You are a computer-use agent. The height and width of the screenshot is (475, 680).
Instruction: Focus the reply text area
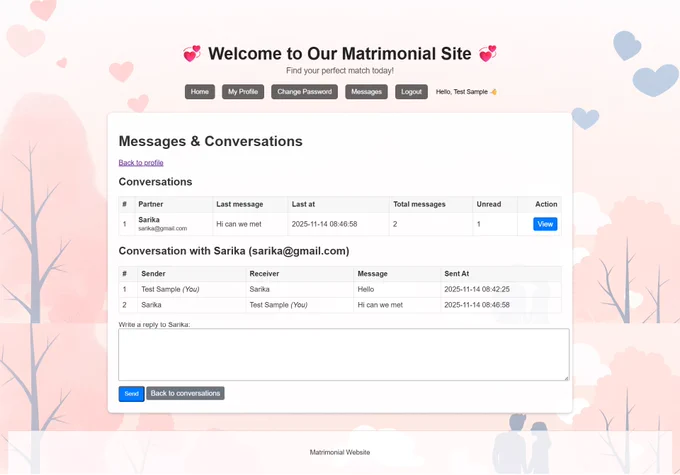pos(343,354)
